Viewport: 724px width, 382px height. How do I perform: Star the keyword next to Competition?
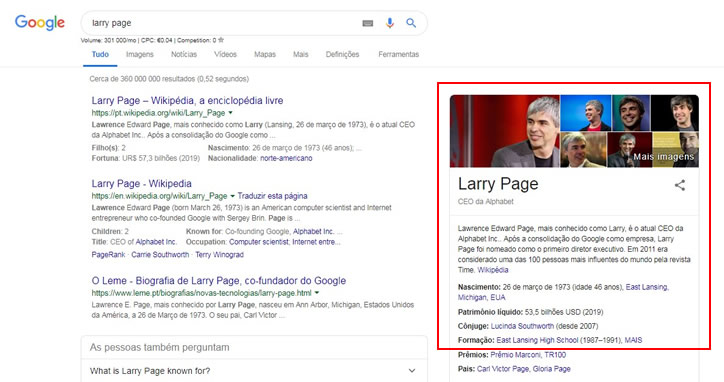pyautogui.click(x=221, y=40)
